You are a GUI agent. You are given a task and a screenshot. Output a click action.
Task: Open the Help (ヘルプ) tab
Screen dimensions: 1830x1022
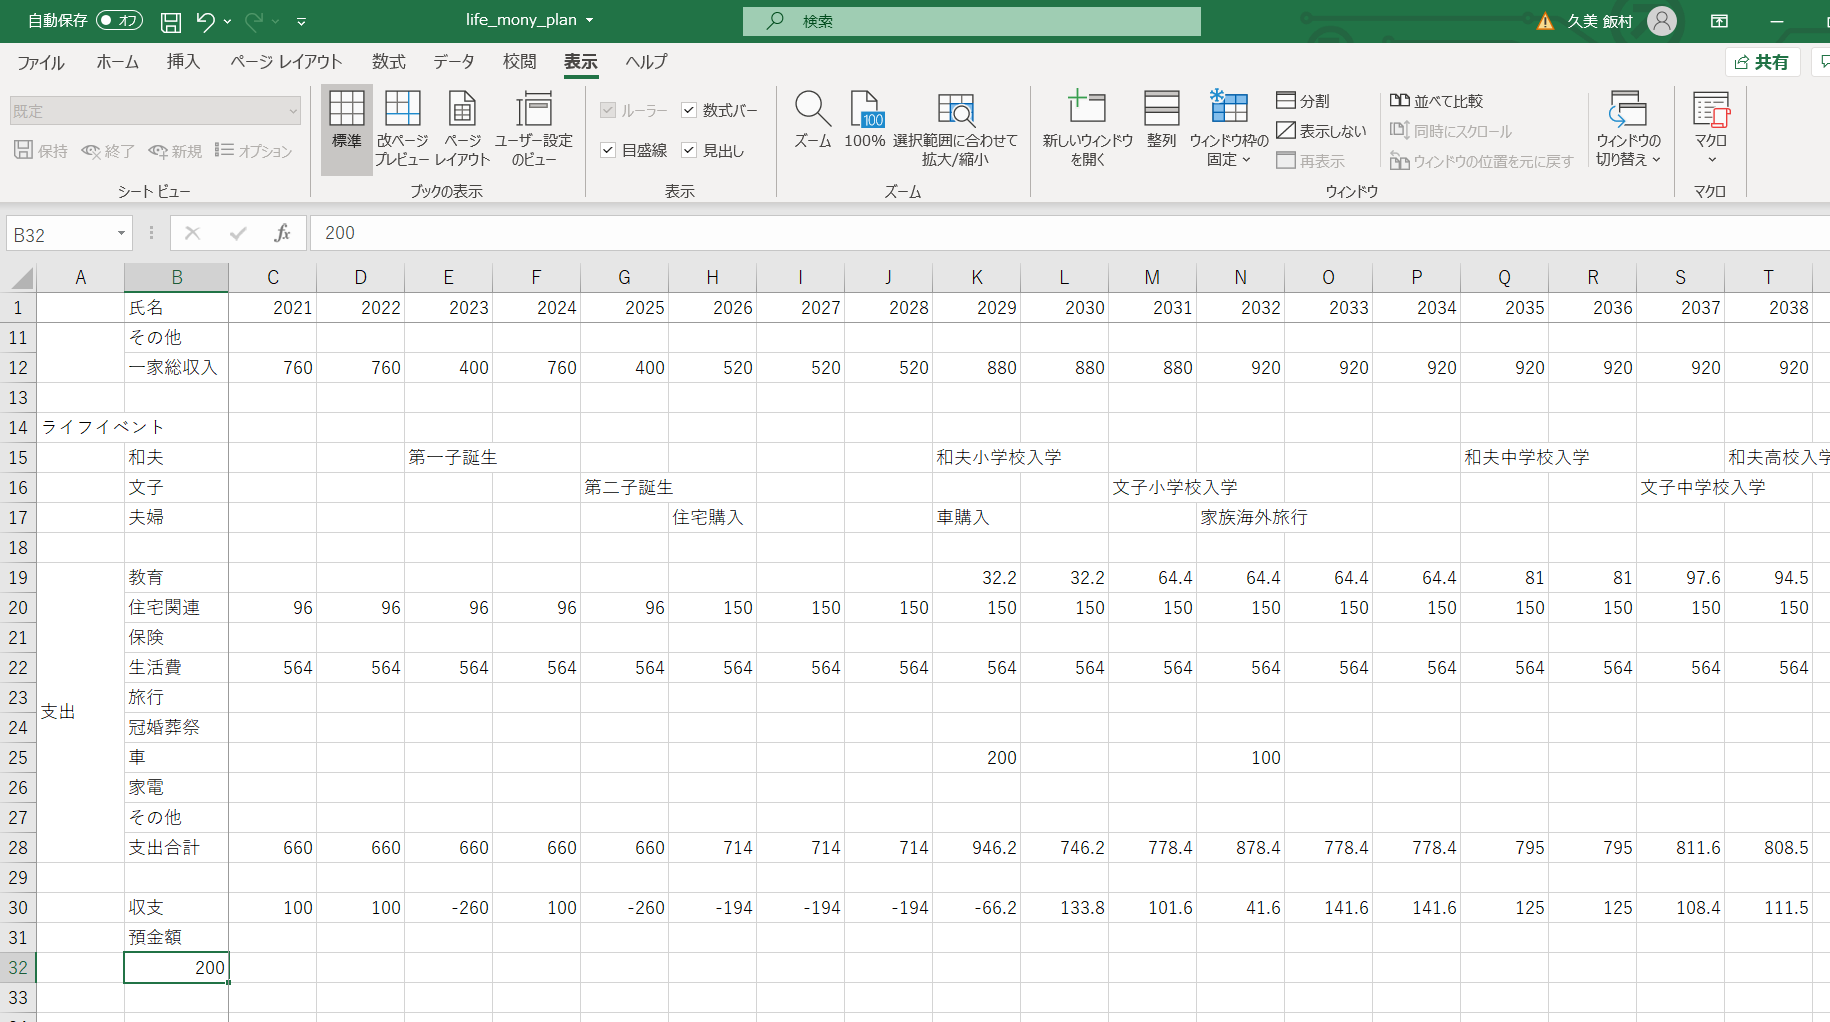click(646, 62)
